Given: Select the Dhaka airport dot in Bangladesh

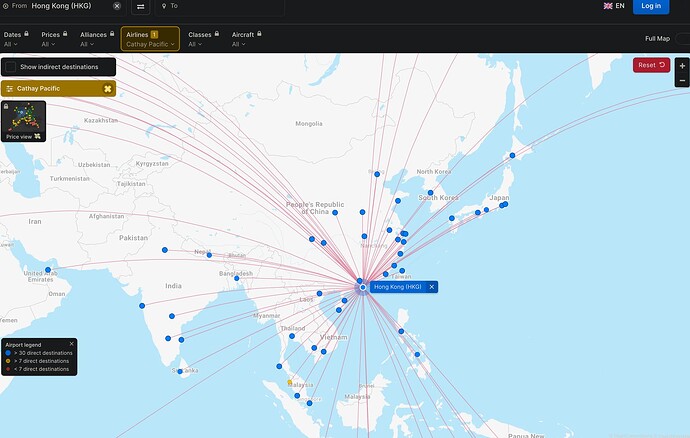Looking at the screenshot, I should 236,278.
